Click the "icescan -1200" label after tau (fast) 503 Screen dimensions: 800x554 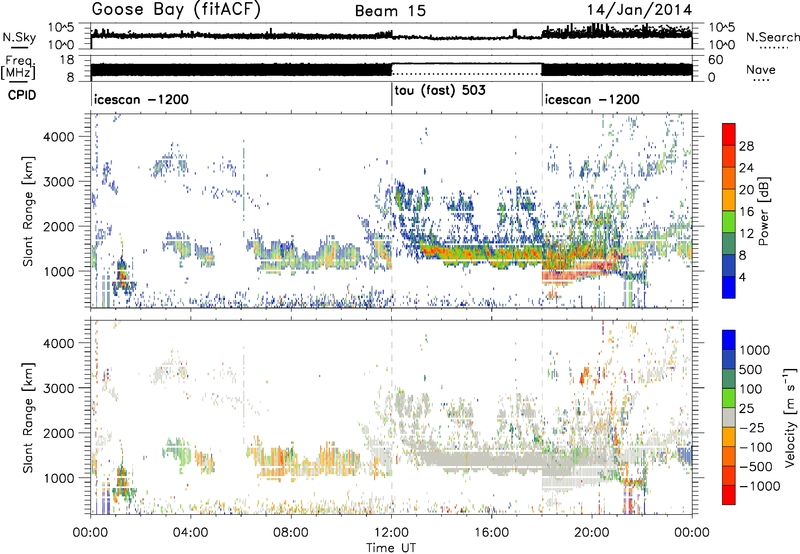pyautogui.click(x=592, y=99)
